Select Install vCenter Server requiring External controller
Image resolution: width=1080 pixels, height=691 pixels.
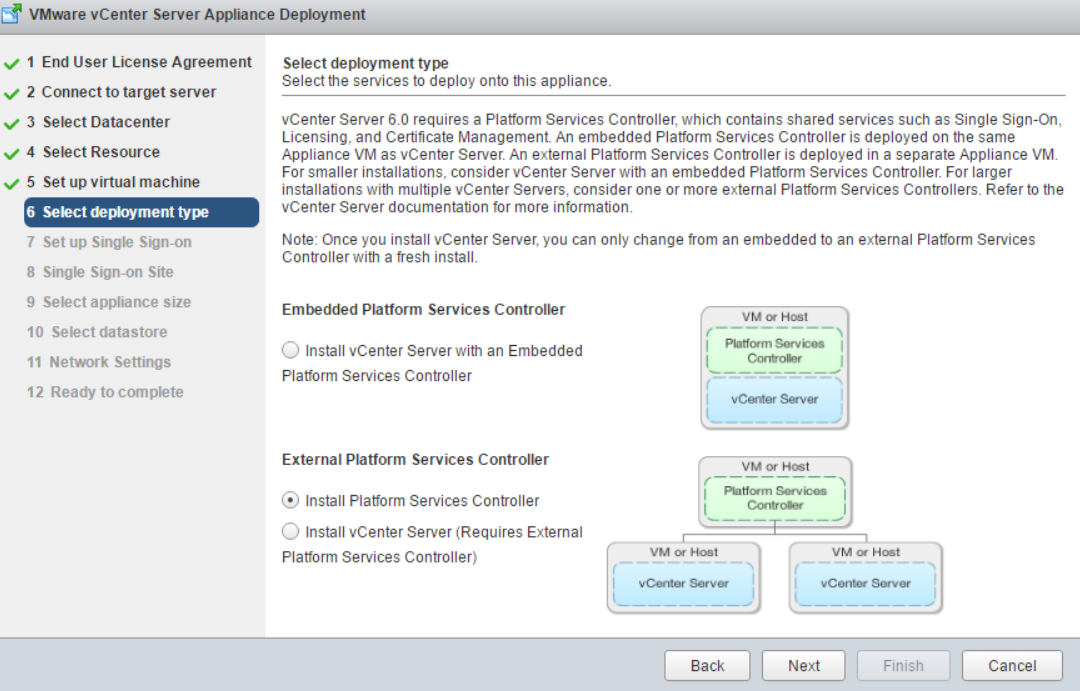tap(290, 532)
